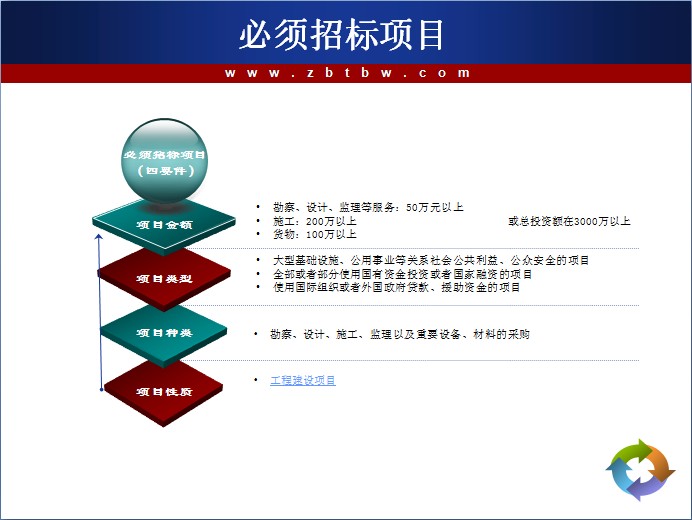
Task: Click the text 或总投资额在3000万以上
Action: click(x=569, y=221)
